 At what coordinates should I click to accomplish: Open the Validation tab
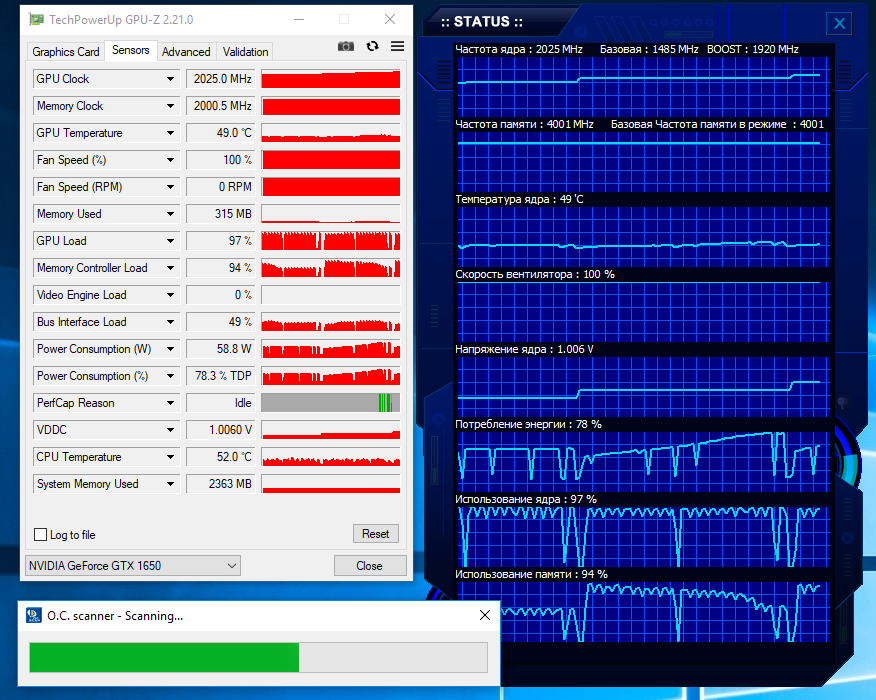click(246, 52)
